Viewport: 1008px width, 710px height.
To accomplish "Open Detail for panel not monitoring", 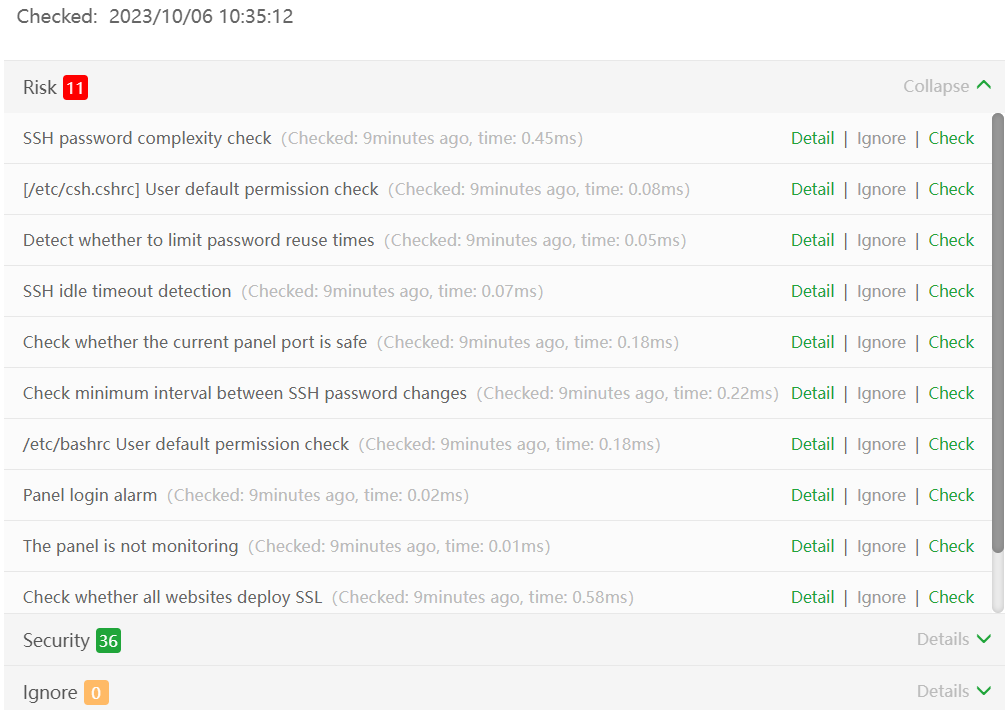I will (x=812, y=546).
